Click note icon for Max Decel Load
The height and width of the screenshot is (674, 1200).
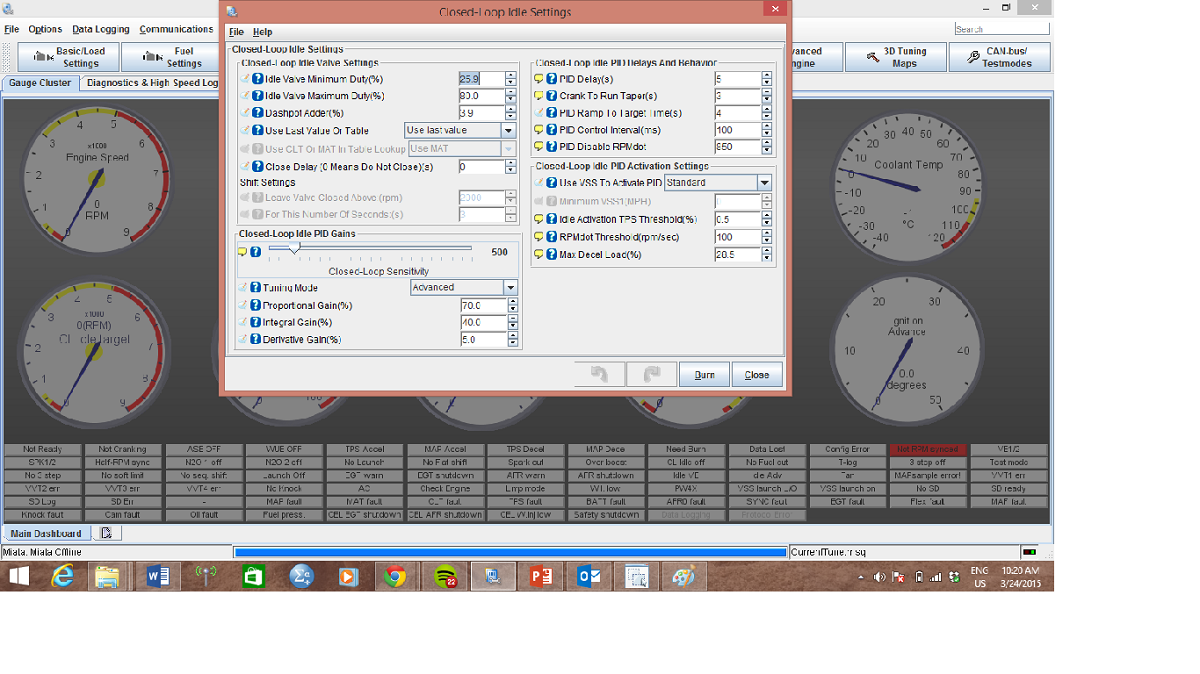[539, 254]
